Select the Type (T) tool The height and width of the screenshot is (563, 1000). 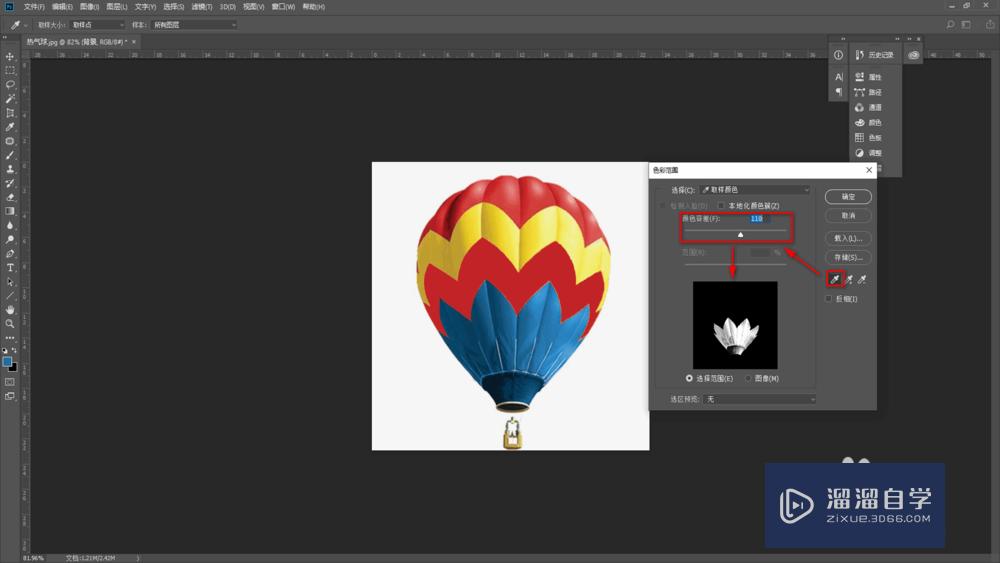pos(10,268)
